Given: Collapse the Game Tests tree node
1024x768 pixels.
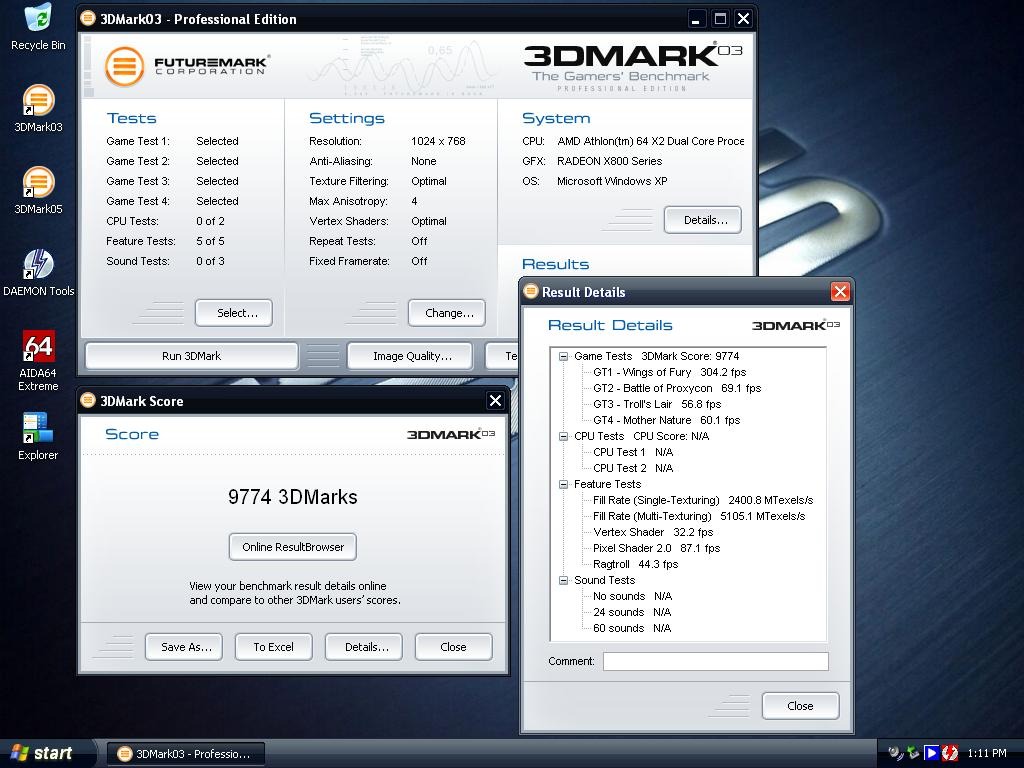Looking at the screenshot, I should (563, 357).
